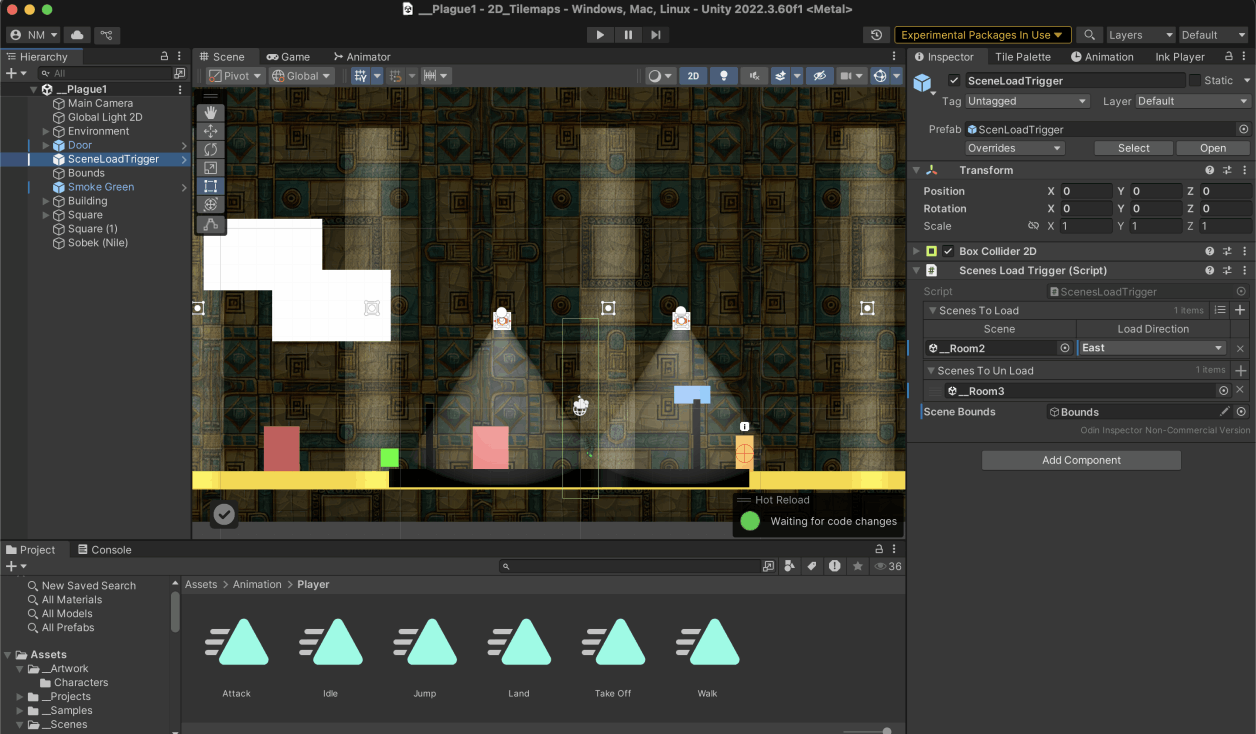Image resolution: width=1256 pixels, height=734 pixels.
Task: Switch to the Tile Palette tab
Action: point(1023,57)
